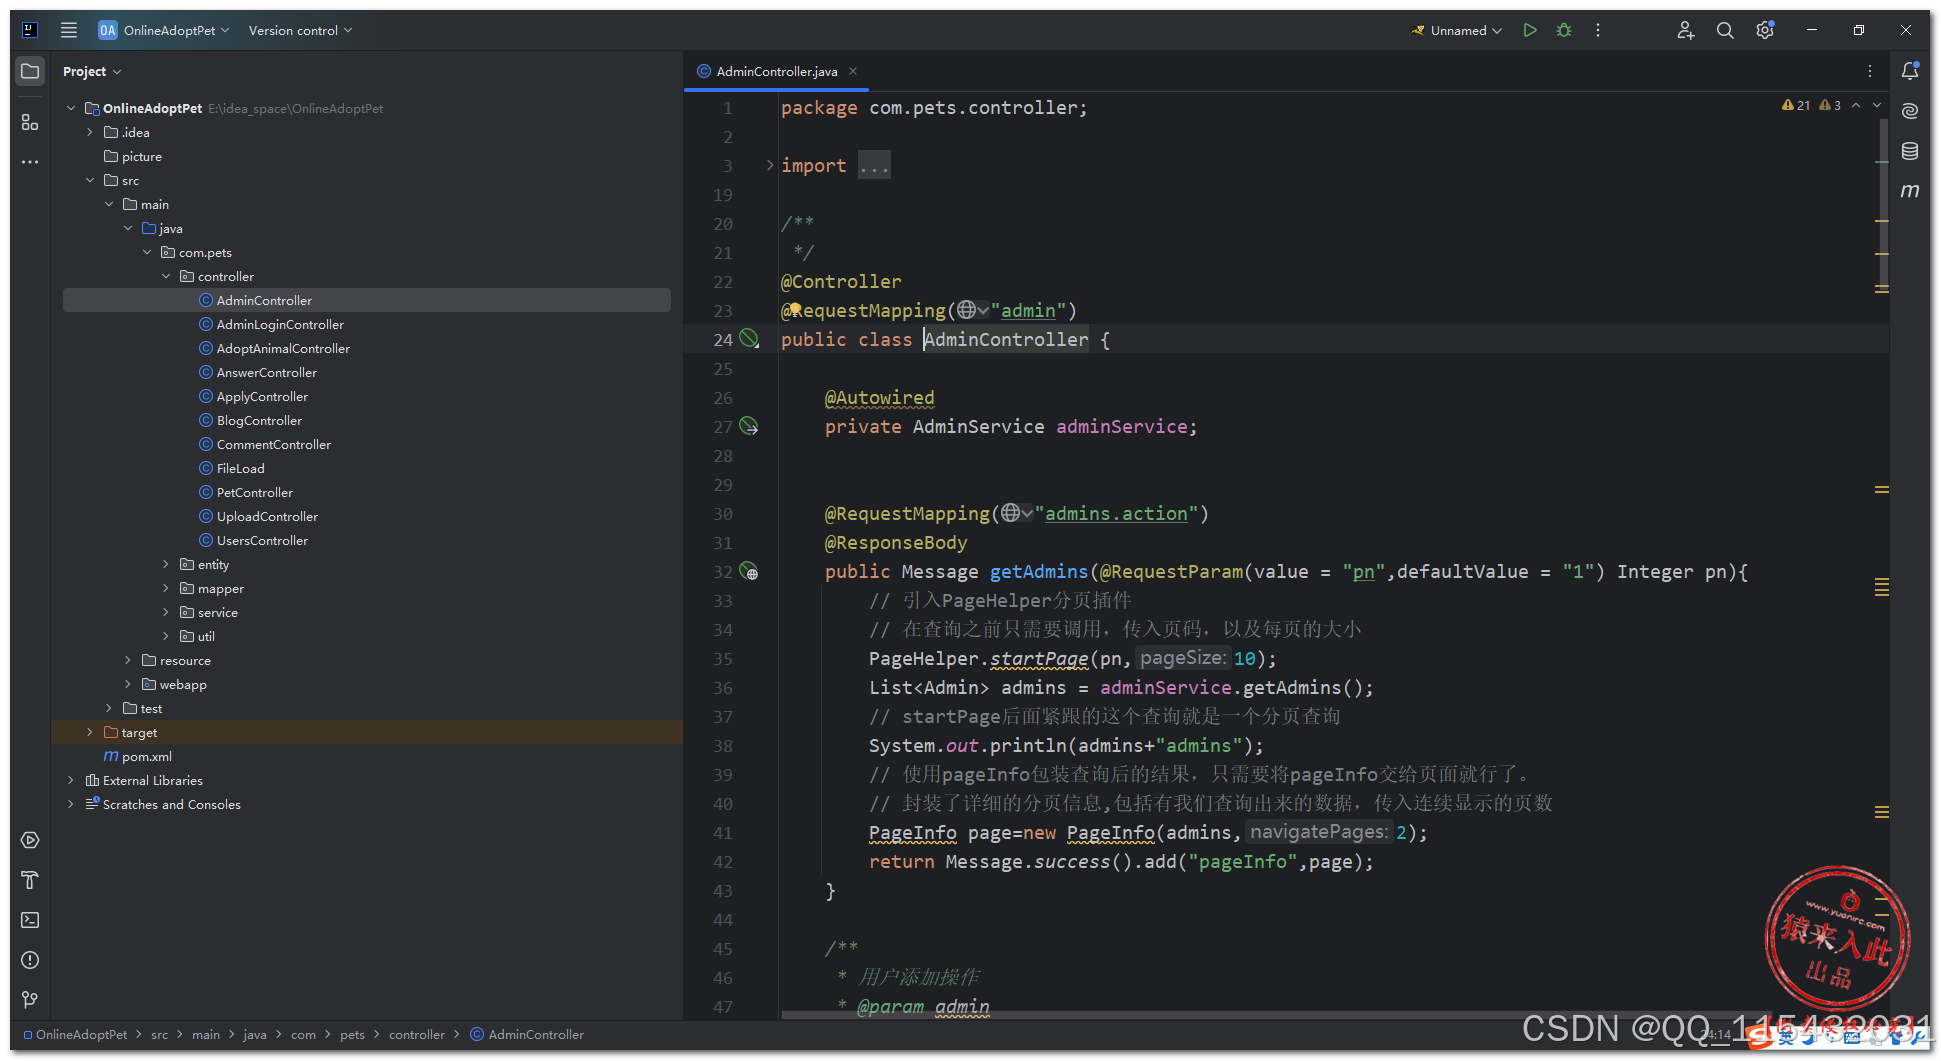Screen dimensions: 1941x1061
Task: Expand the target folder
Action: (x=90, y=732)
